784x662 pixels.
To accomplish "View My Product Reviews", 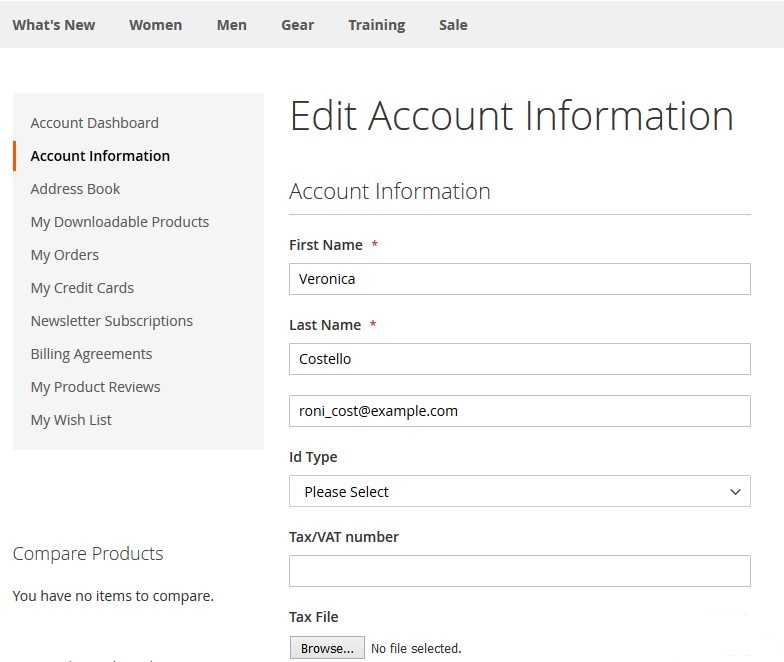I will 95,387.
